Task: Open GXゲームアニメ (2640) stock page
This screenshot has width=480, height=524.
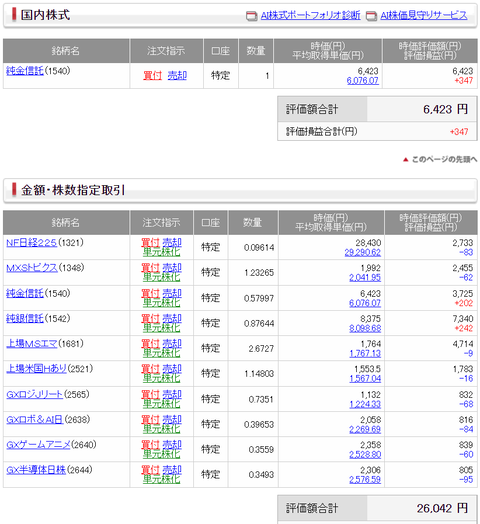Action: coord(38,444)
